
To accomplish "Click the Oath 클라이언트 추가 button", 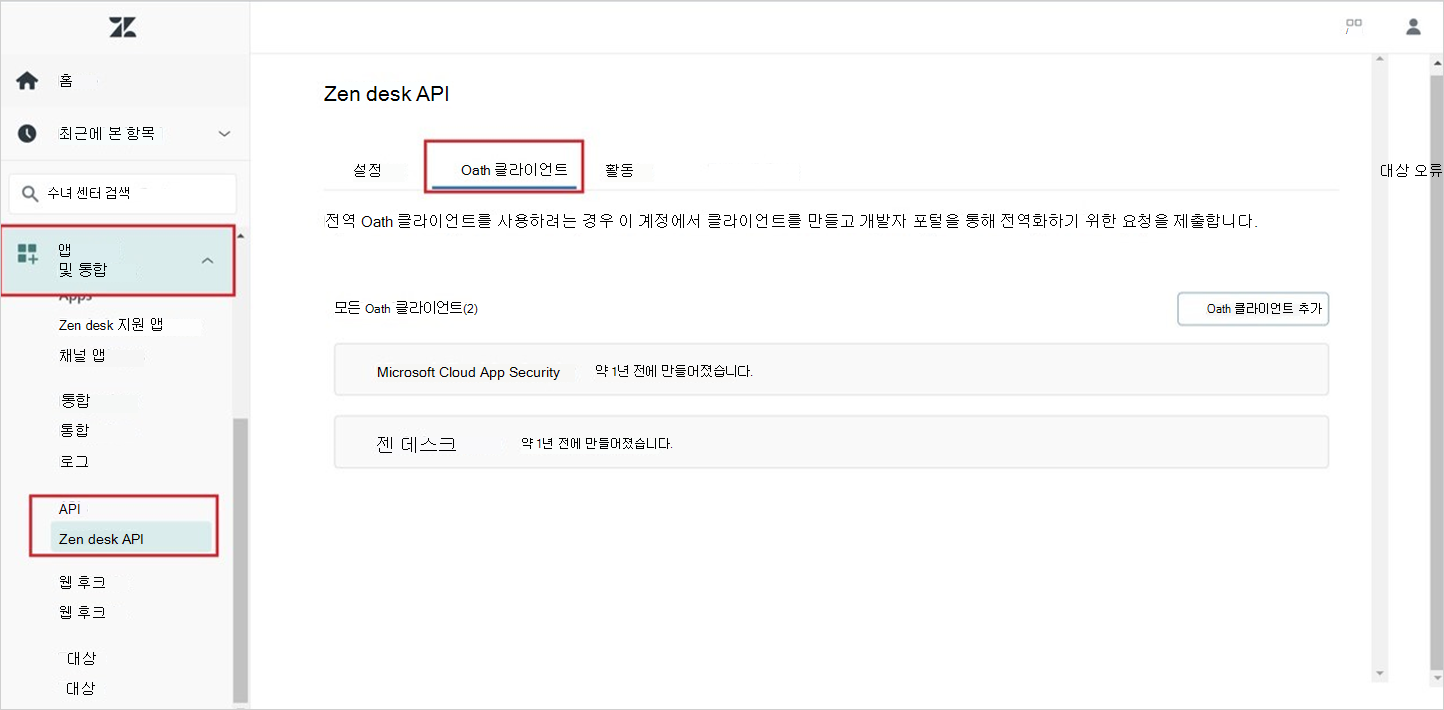I will (1253, 309).
